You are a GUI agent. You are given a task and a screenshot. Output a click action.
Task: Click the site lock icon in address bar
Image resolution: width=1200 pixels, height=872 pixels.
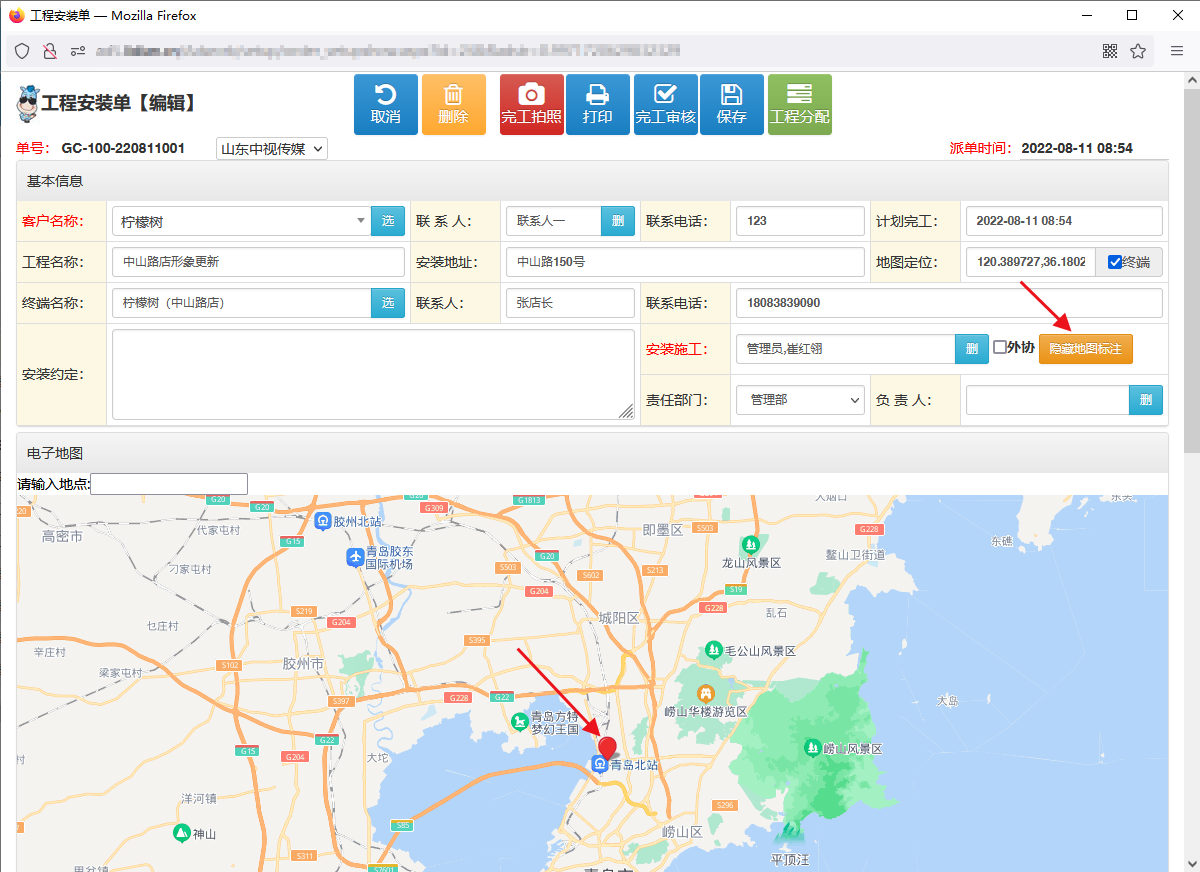point(49,51)
